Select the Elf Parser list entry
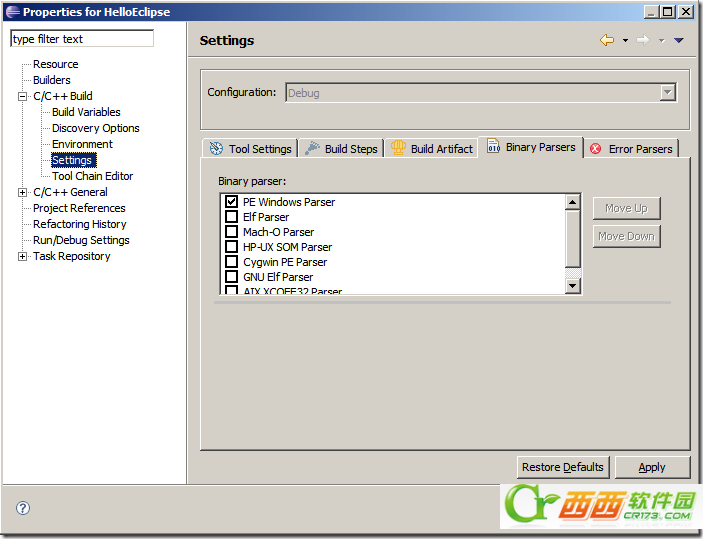The width and height of the screenshot is (703, 539). 266,217
